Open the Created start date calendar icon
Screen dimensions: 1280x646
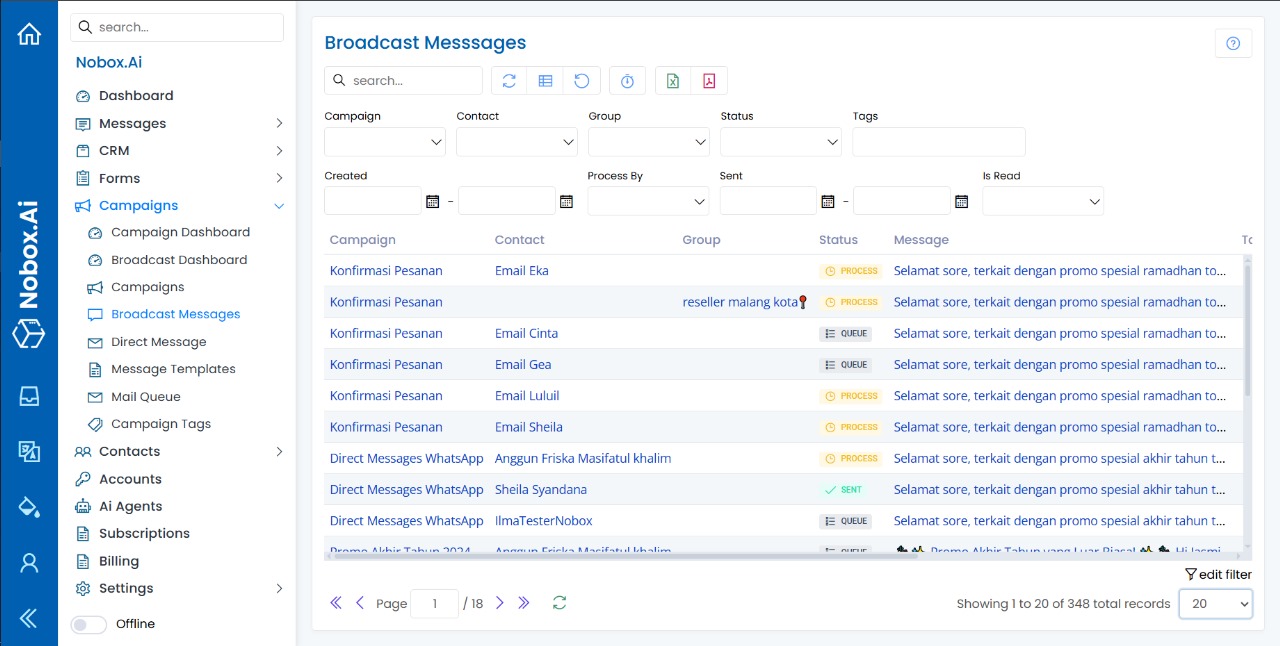click(433, 201)
